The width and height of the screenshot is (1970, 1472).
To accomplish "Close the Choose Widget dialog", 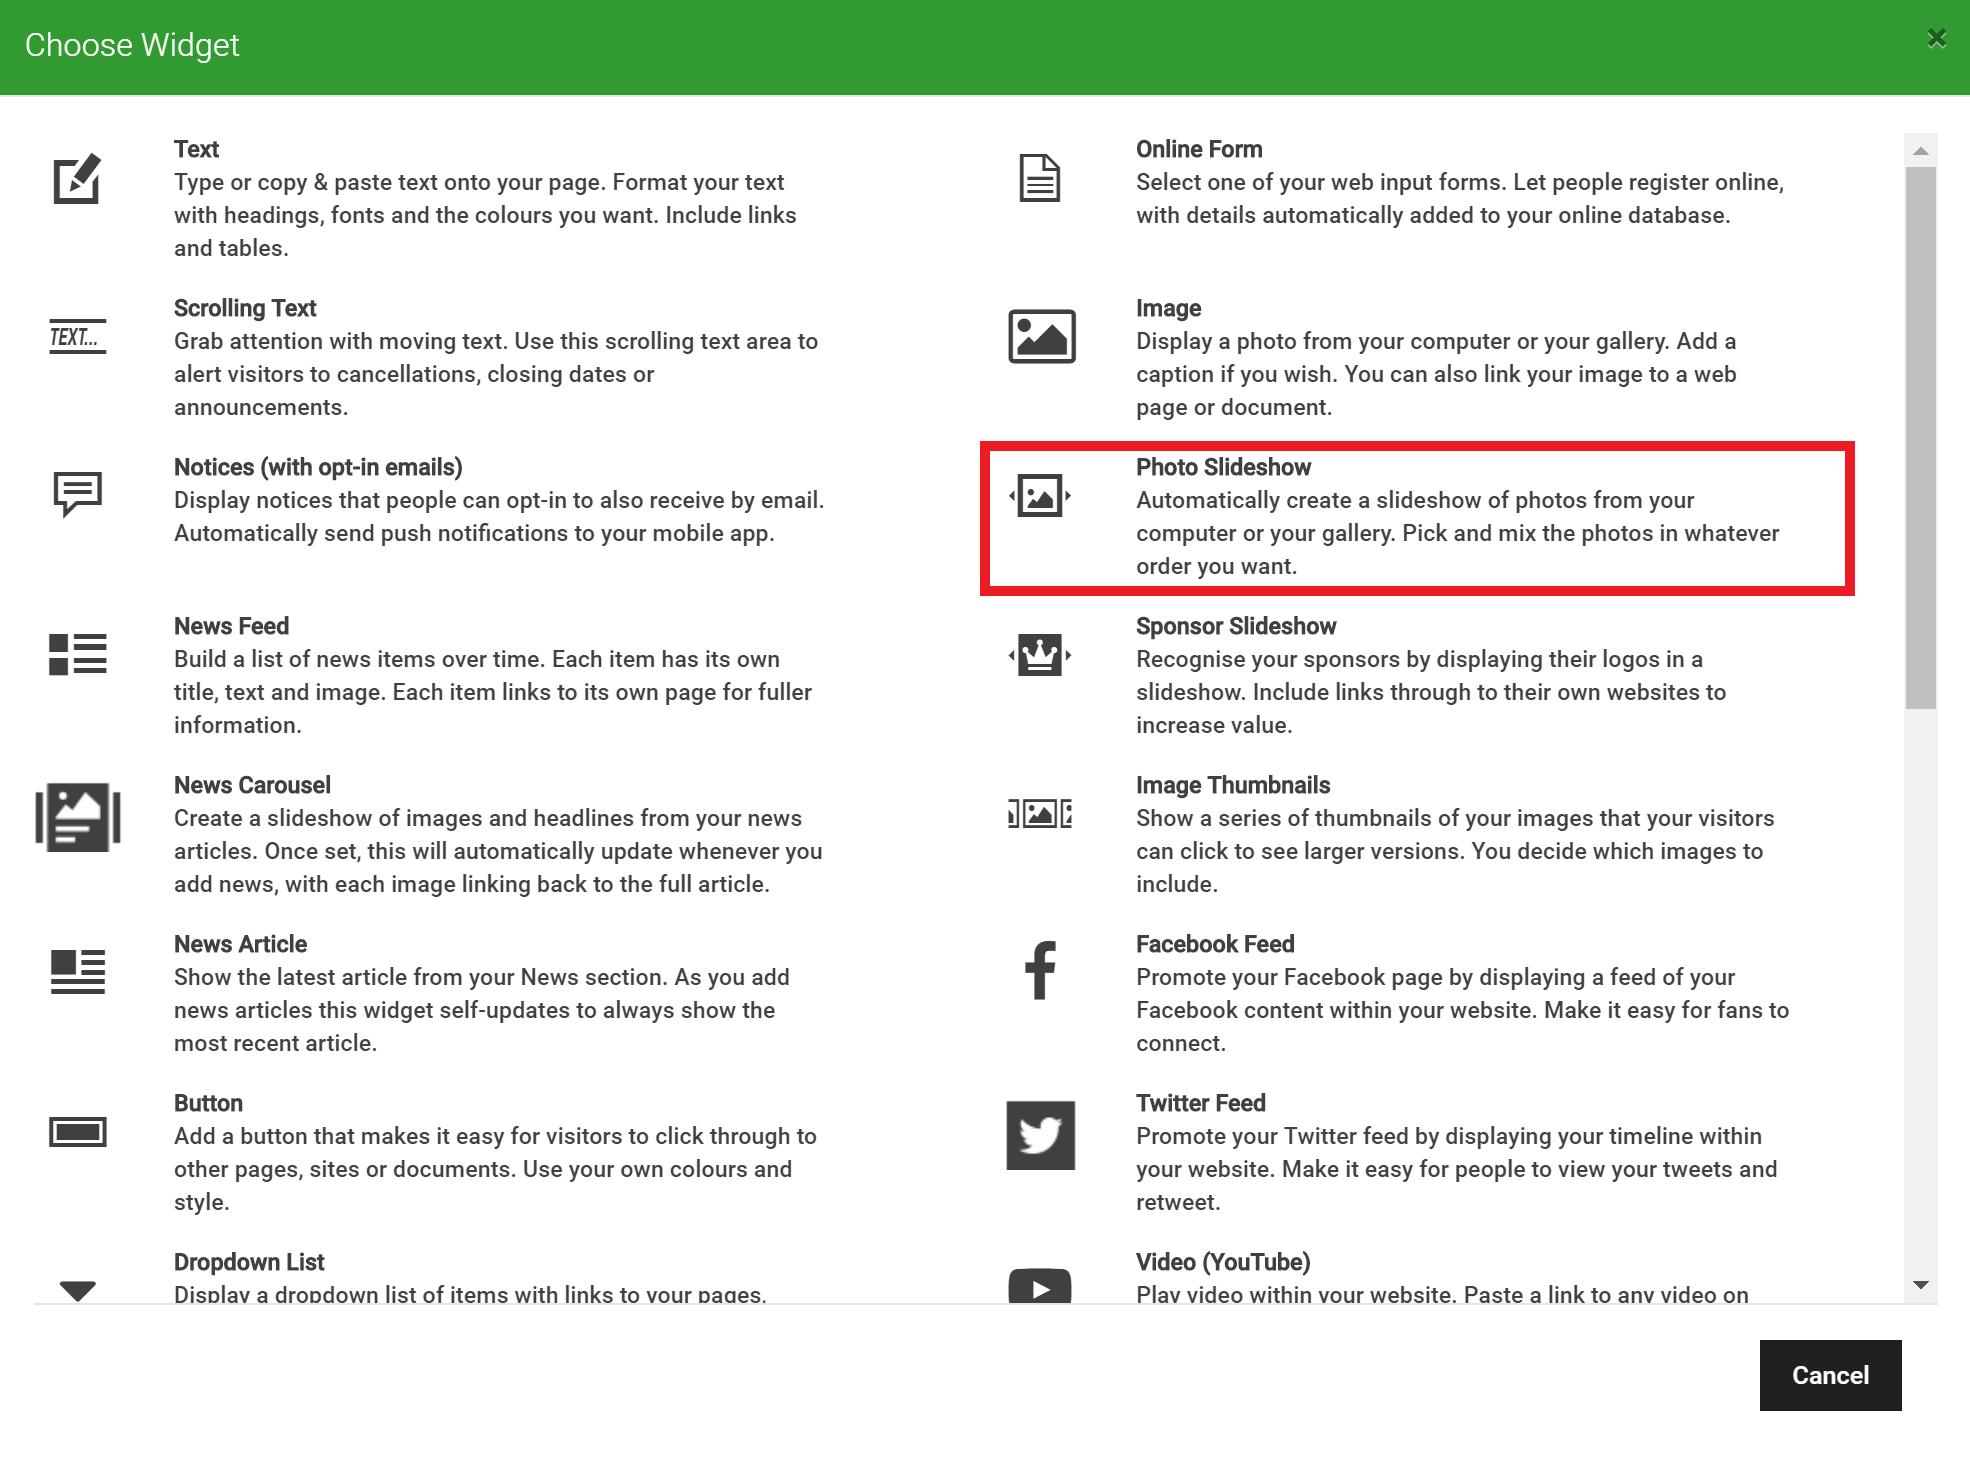I will pyautogui.click(x=1936, y=38).
